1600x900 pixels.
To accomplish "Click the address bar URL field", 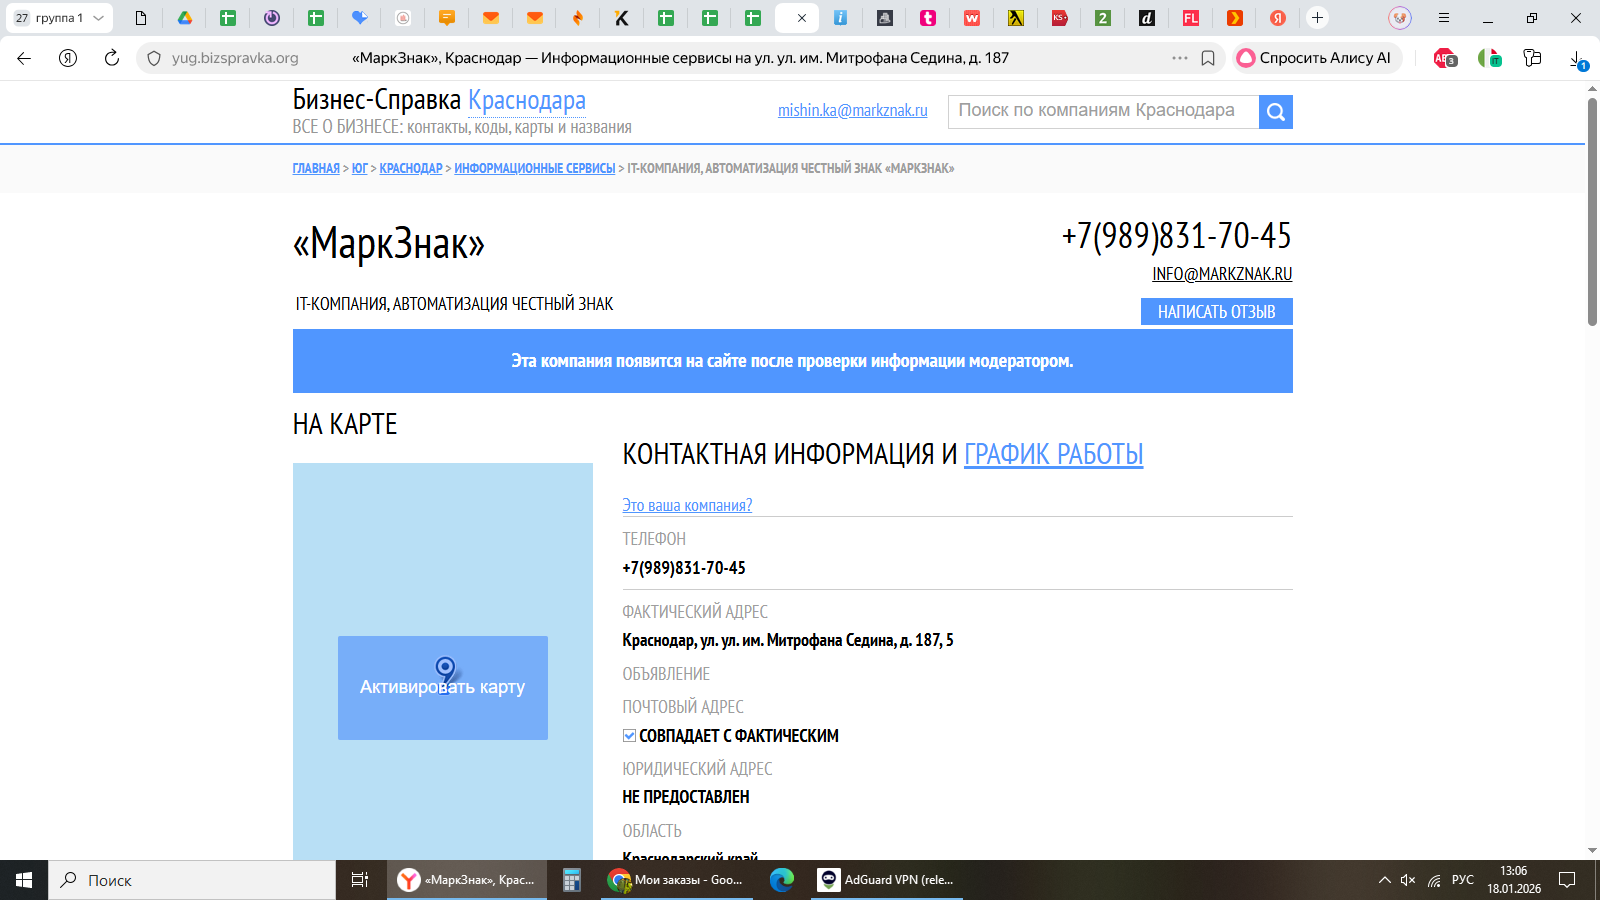I will coord(680,58).
